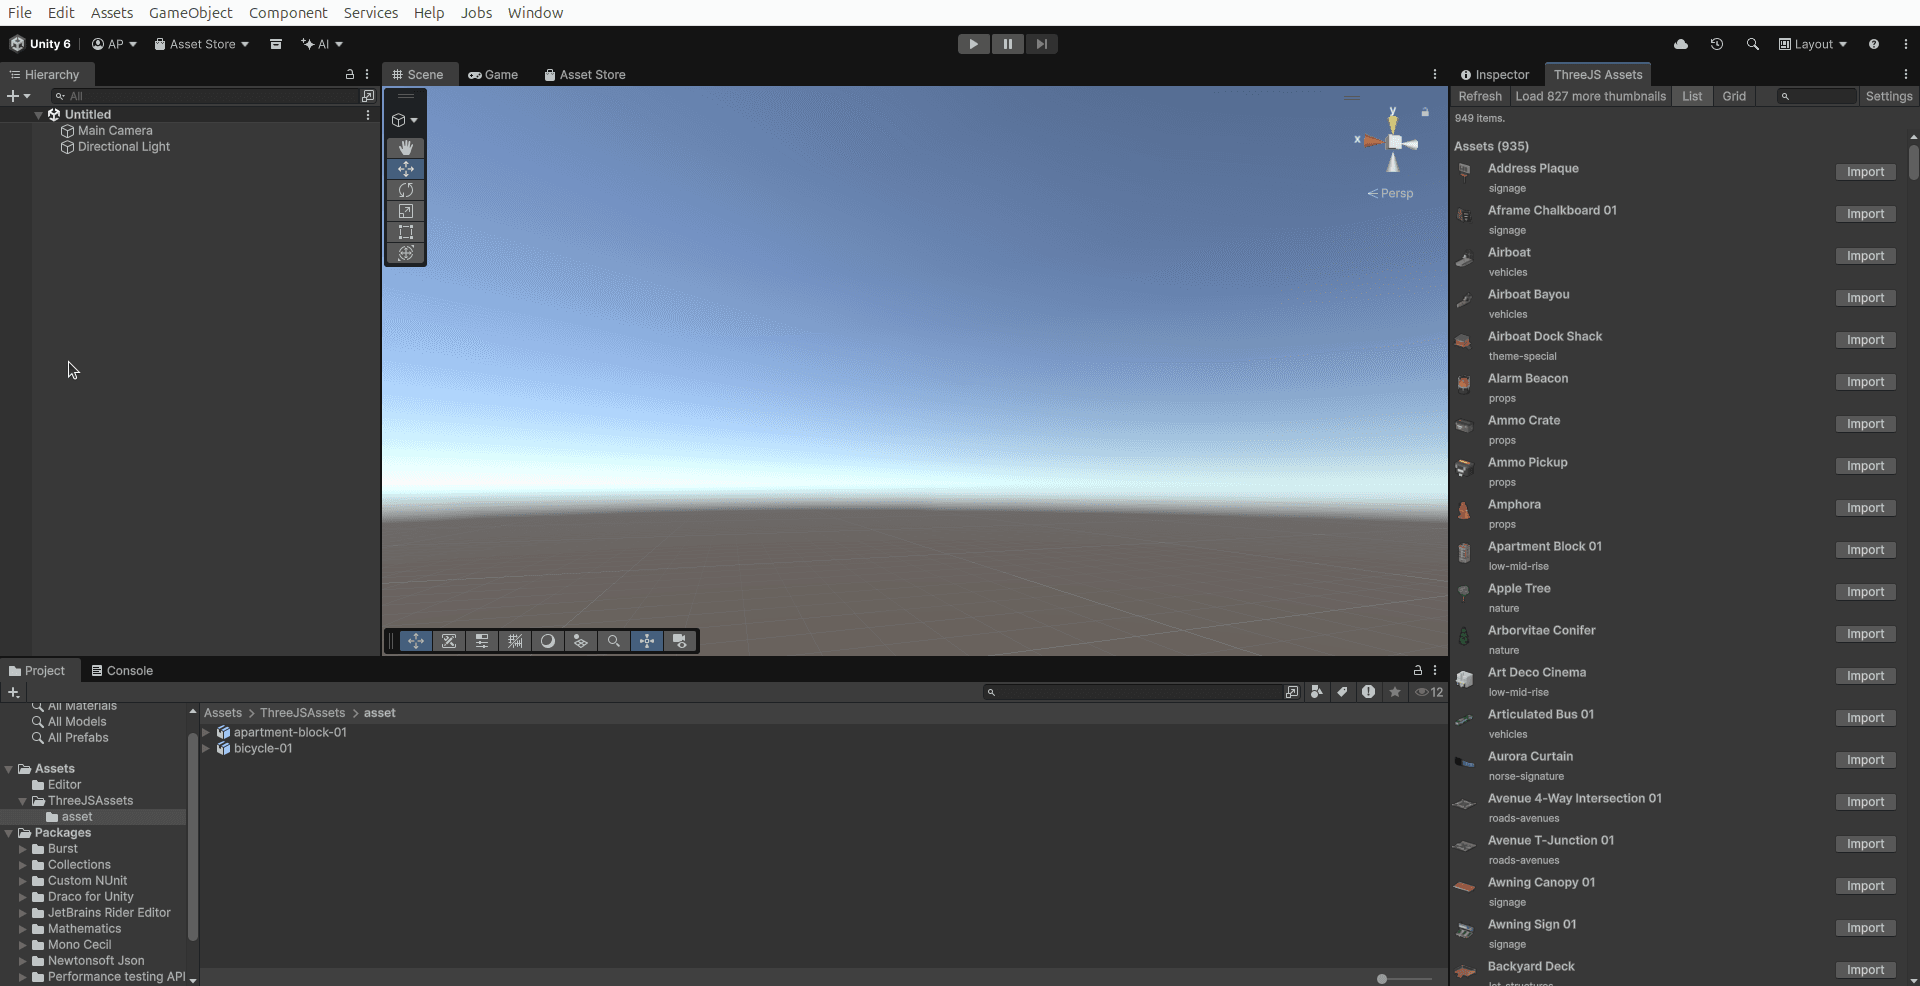Select the Directional Light object
Image resolution: width=1920 pixels, height=986 pixels.
click(124, 147)
